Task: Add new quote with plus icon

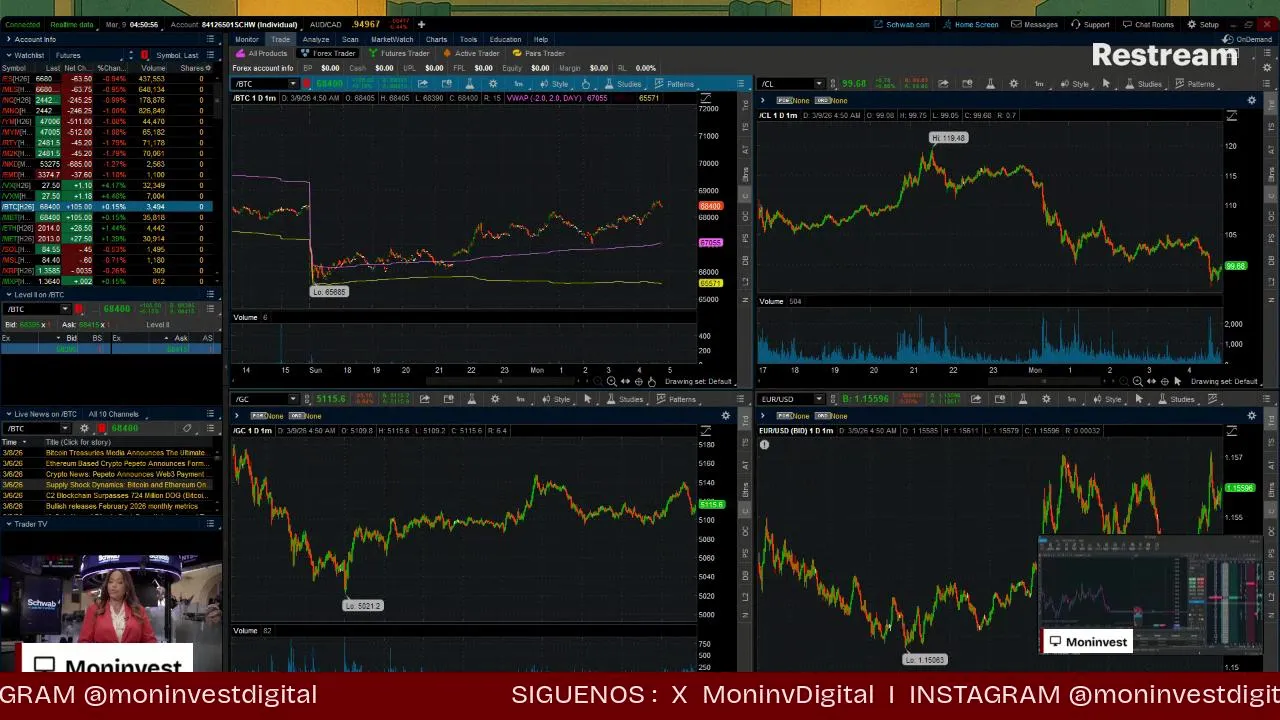Action: (421, 24)
